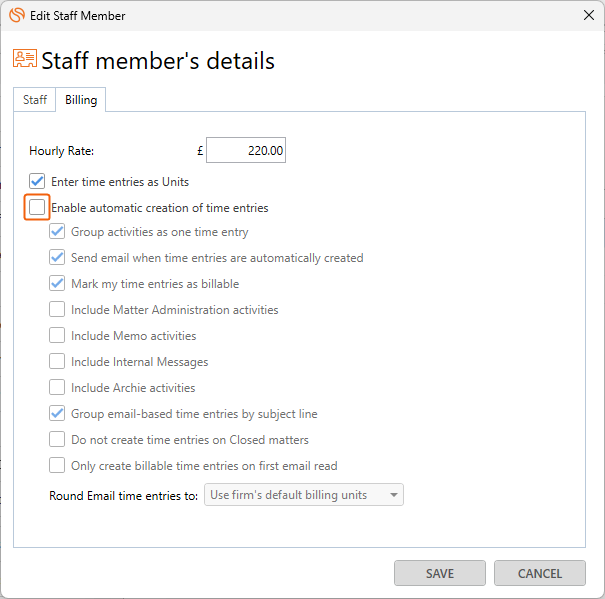Check Include Memo activities

coord(57,335)
